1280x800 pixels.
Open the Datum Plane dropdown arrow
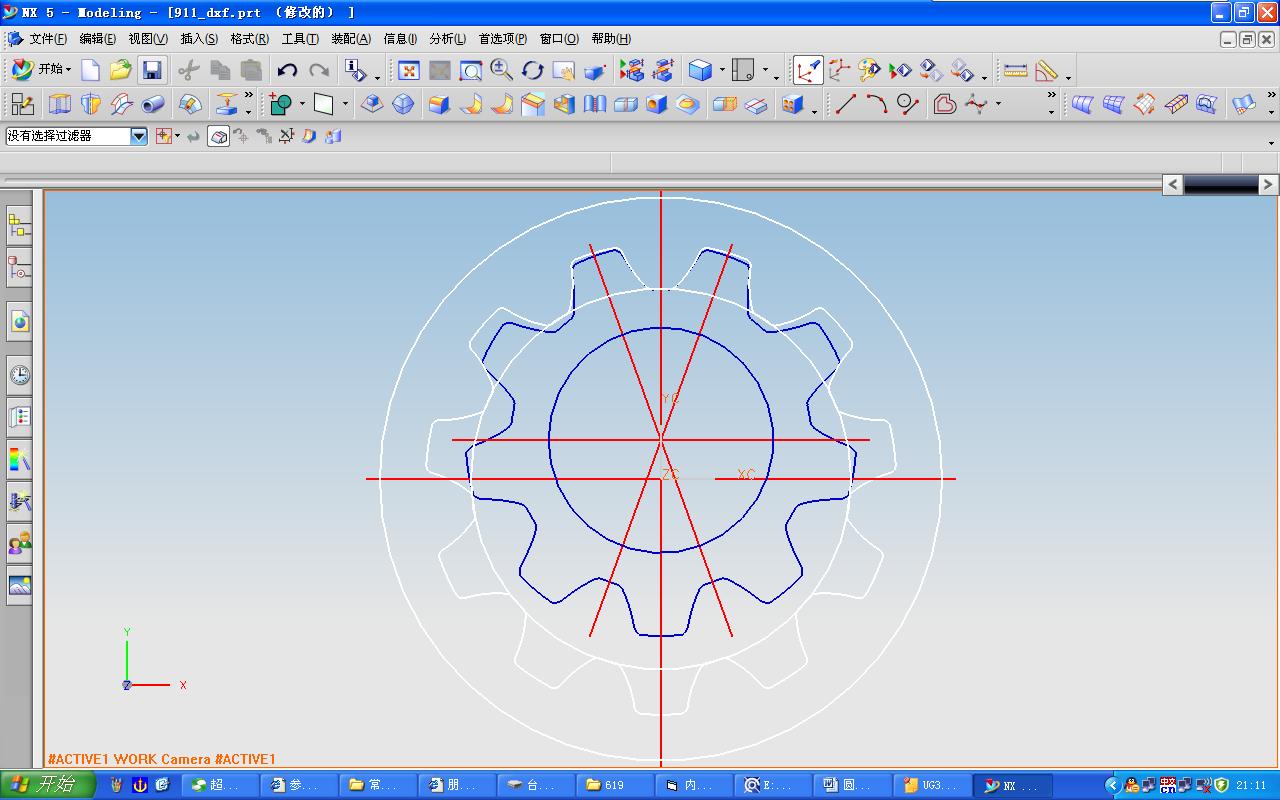click(345, 104)
